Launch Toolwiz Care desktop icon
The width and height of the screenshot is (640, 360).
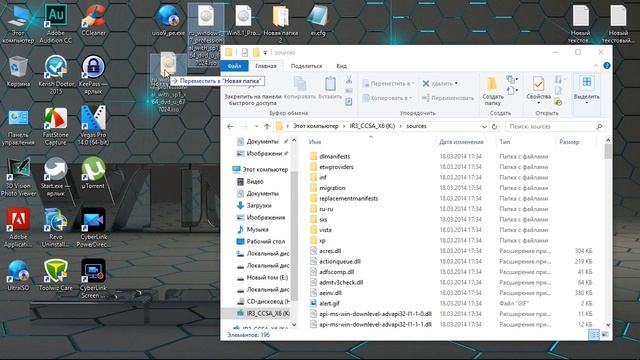tap(56, 275)
